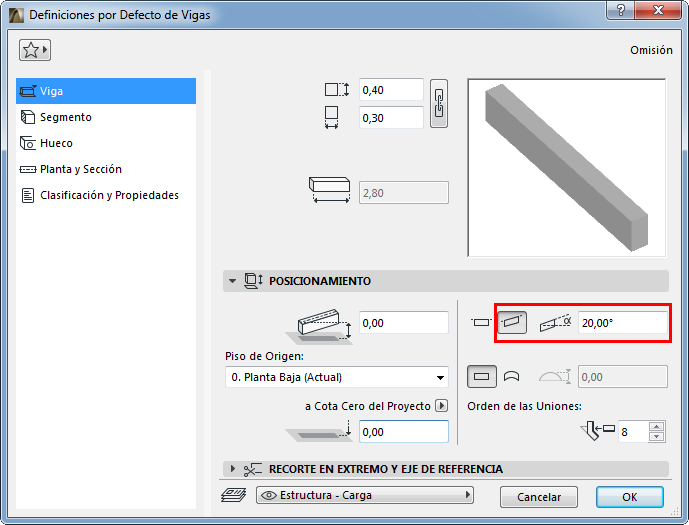Decrease junction order with down arrow

click(x=656, y=437)
